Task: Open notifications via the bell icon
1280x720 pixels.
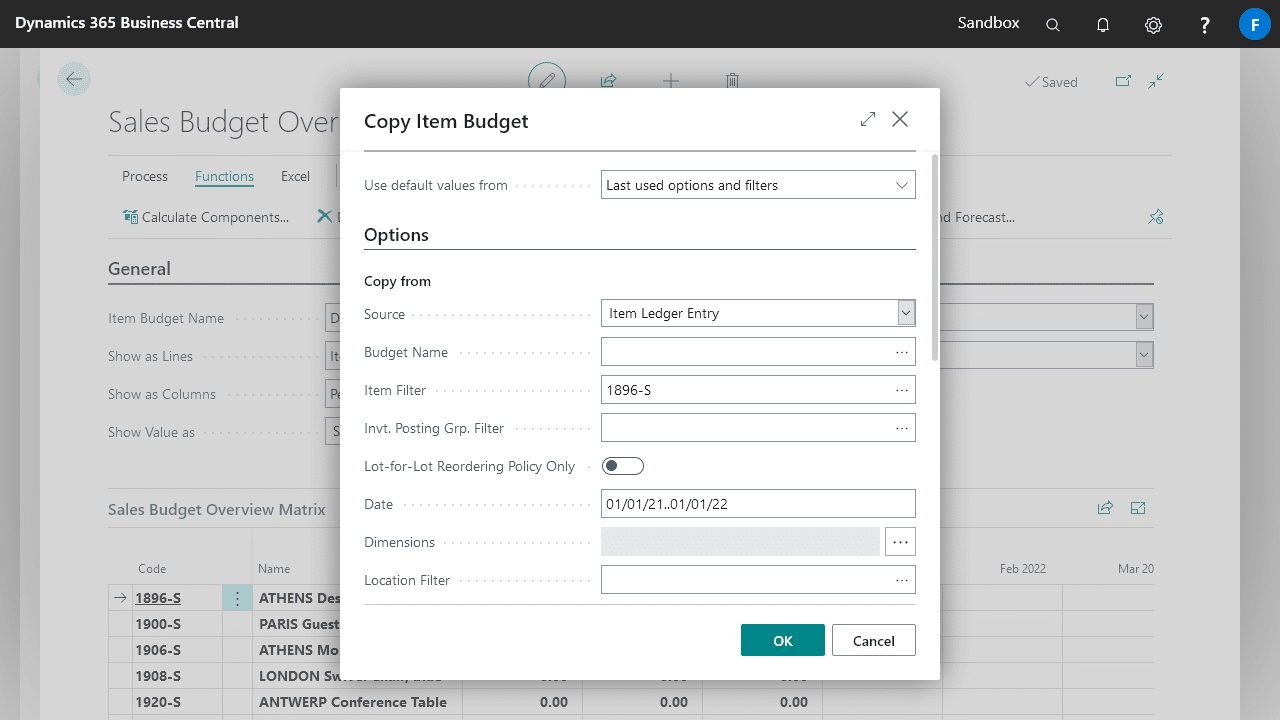Action: (1103, 23)
